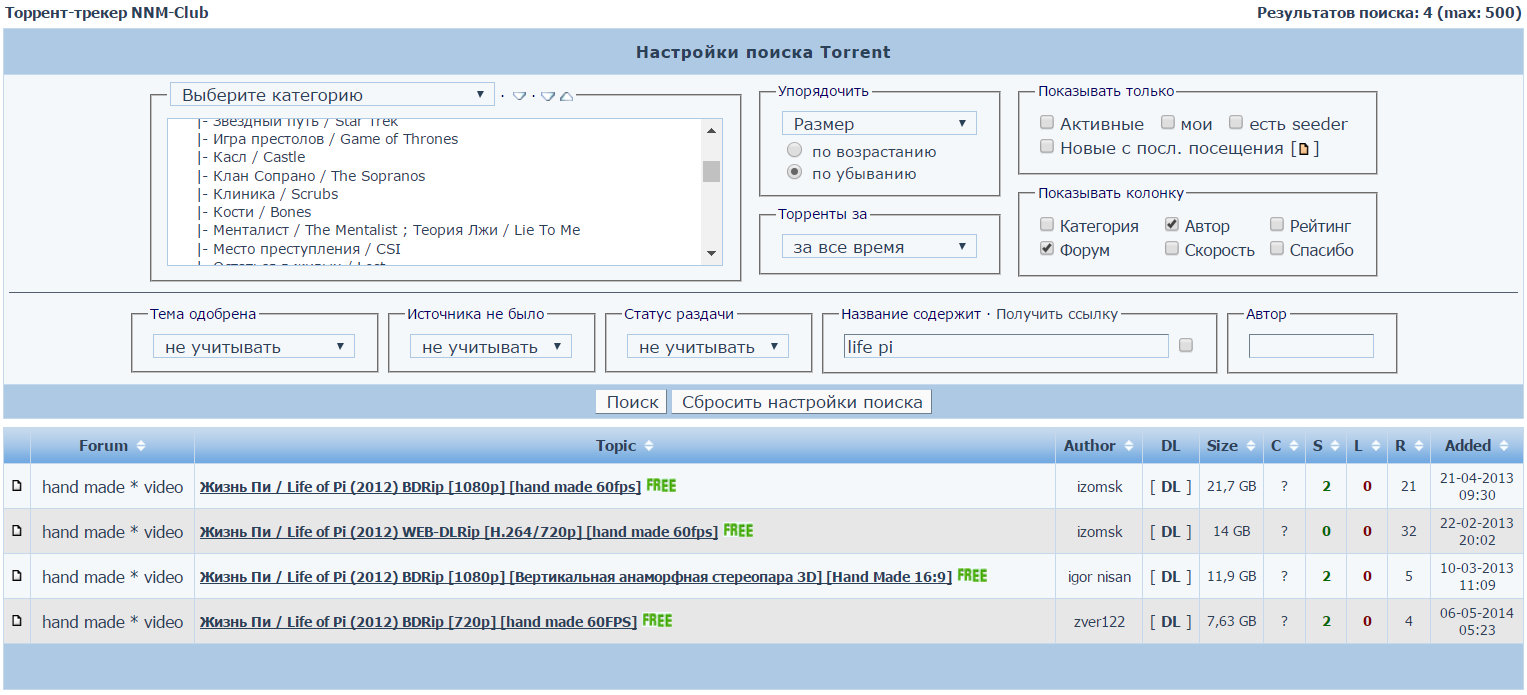
Task: Click the sort arrows icon beside Added header
Action: pyautogui.click(x=1504, y=446)
